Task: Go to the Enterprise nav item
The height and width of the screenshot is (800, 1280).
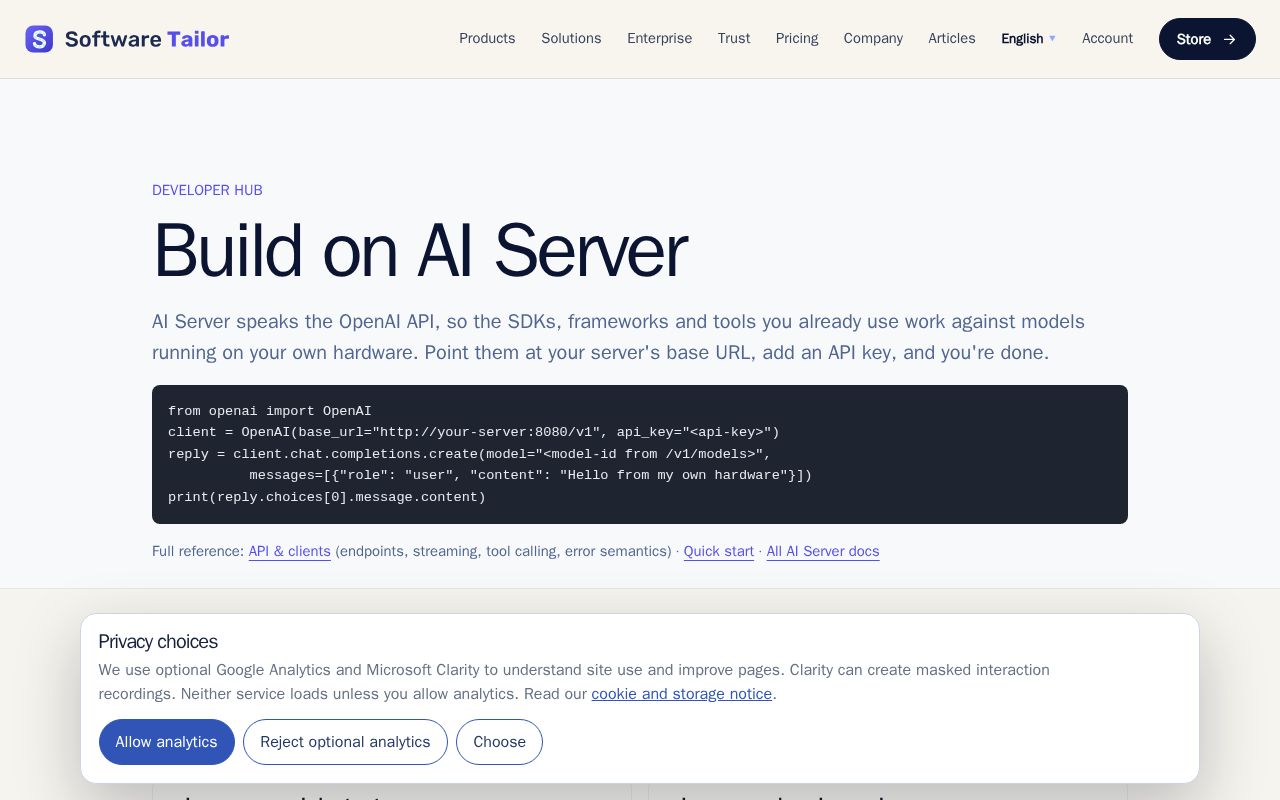Action: (659, 39)
